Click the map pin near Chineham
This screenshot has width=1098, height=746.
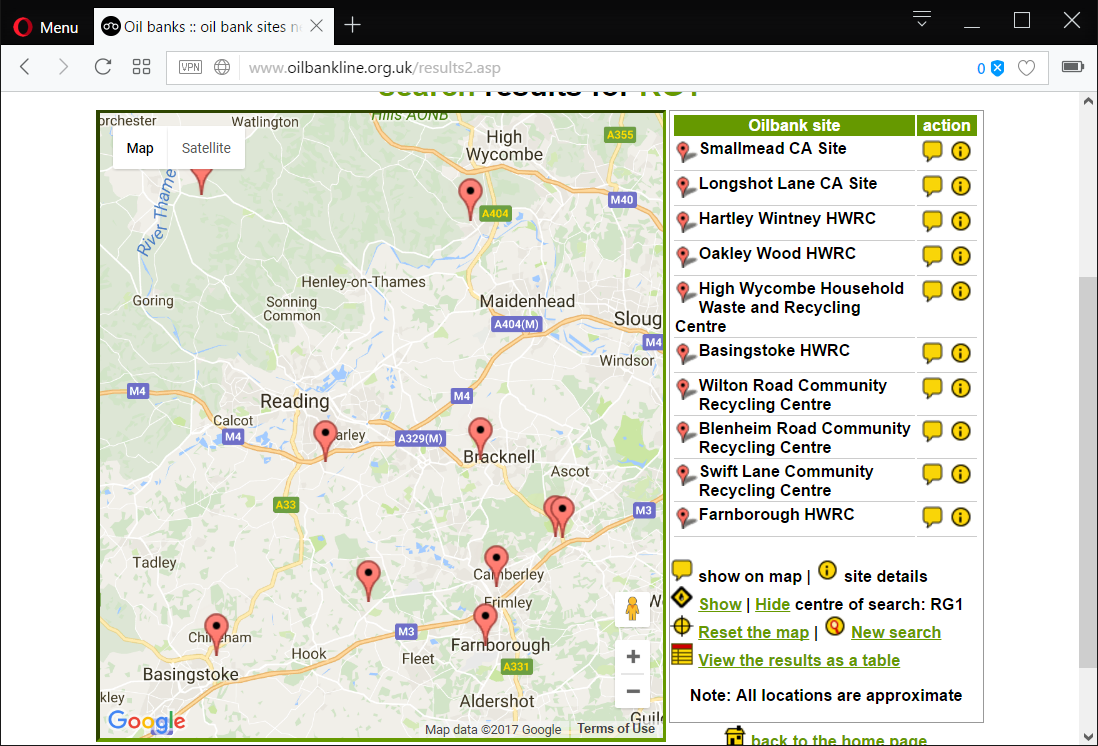click(x=216, y=633)
